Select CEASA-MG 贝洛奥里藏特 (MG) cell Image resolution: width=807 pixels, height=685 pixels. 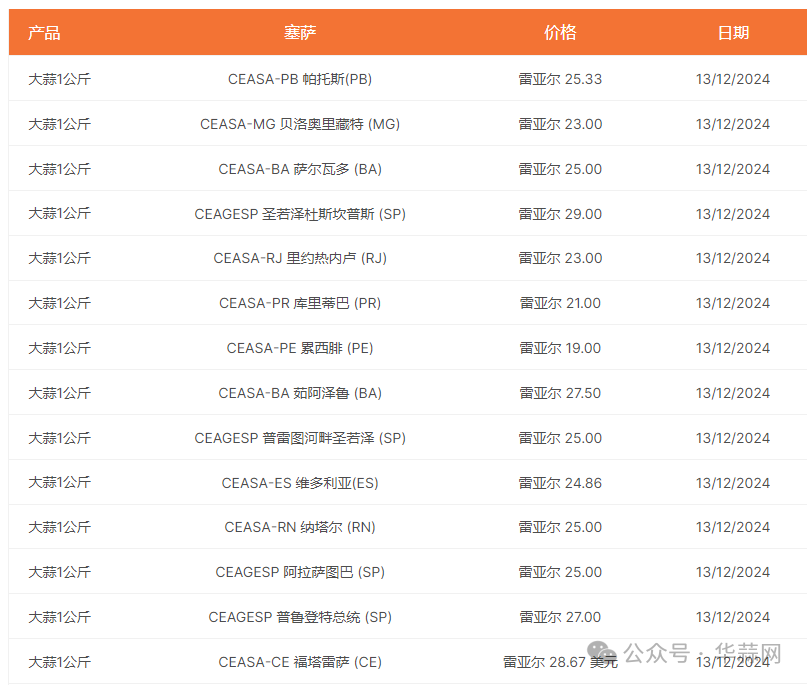300,124
